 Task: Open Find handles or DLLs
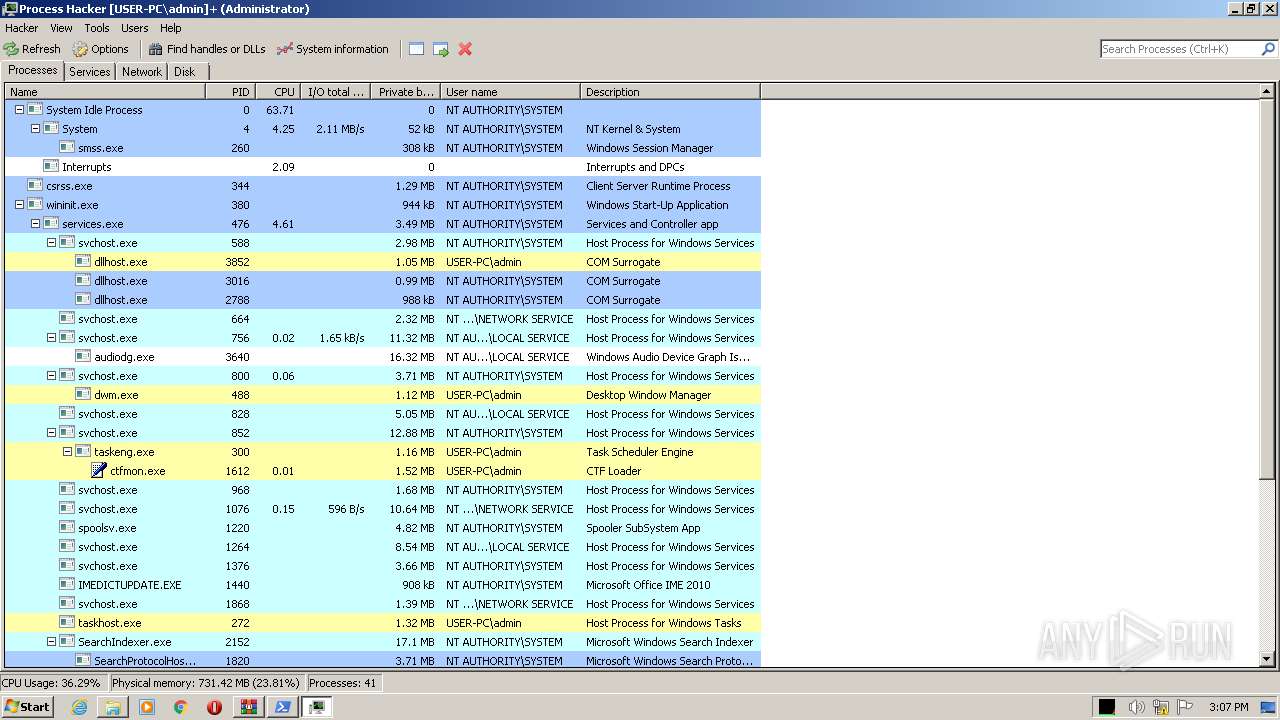(x=207, y=49)
